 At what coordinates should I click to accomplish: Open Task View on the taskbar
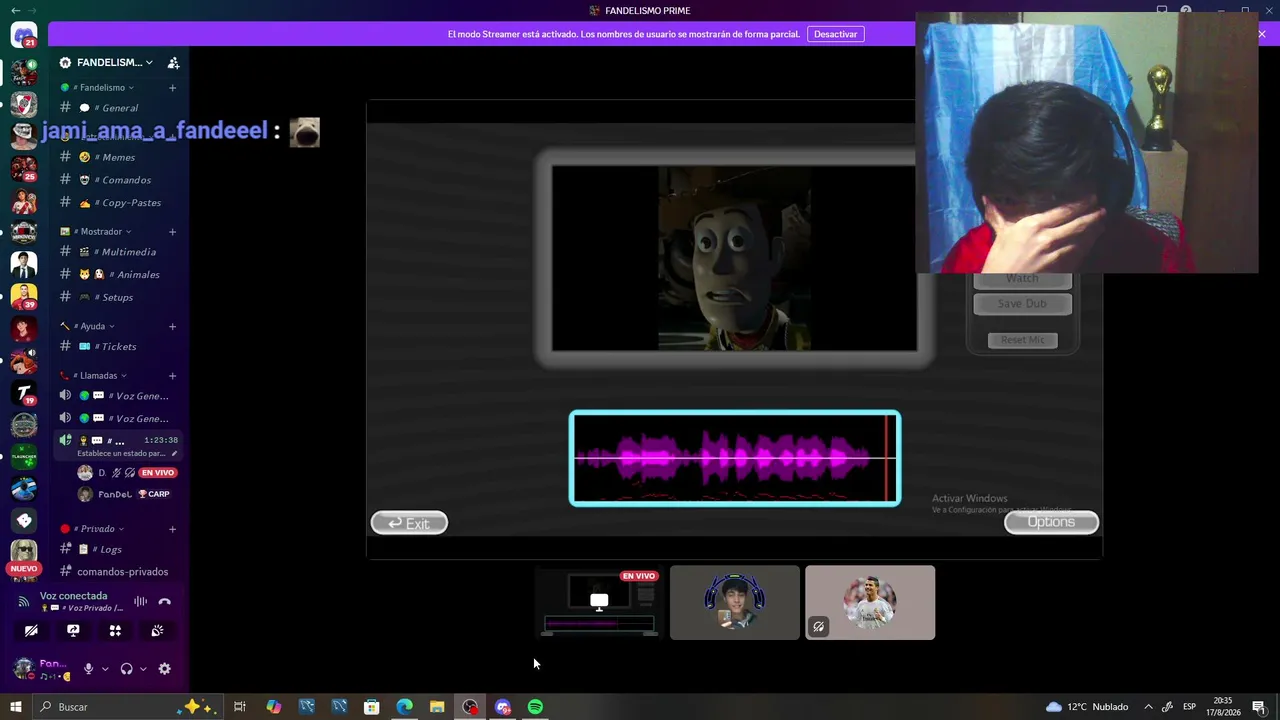240,707
